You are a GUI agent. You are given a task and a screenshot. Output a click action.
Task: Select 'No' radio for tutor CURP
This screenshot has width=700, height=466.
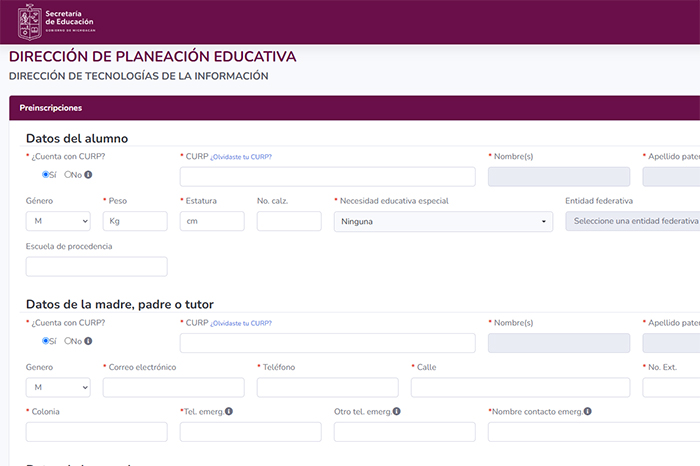point(68,341)
